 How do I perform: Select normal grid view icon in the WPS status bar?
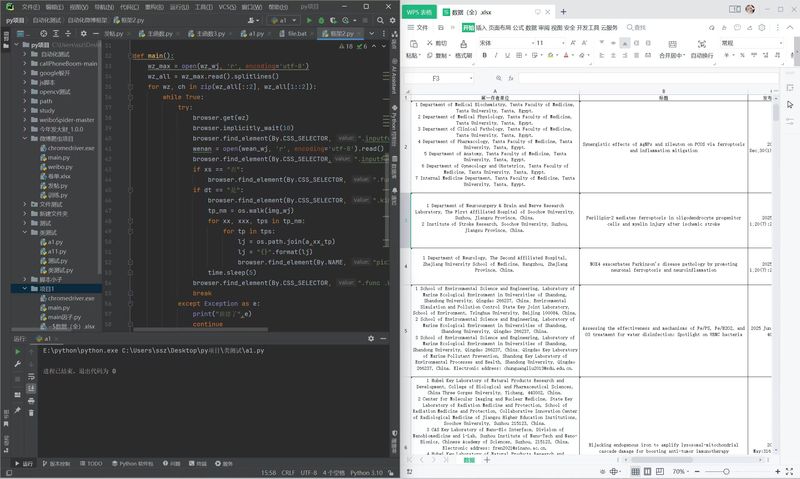point(635,471)
